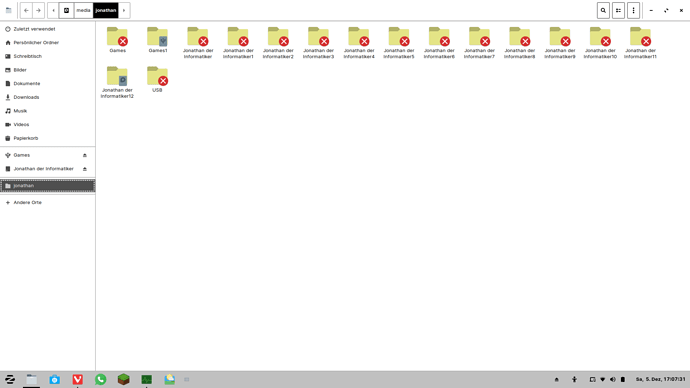Select folder 'Jonathan der Informatiker' without number
This screenshot has height=388, width=690.
point(198,43)
